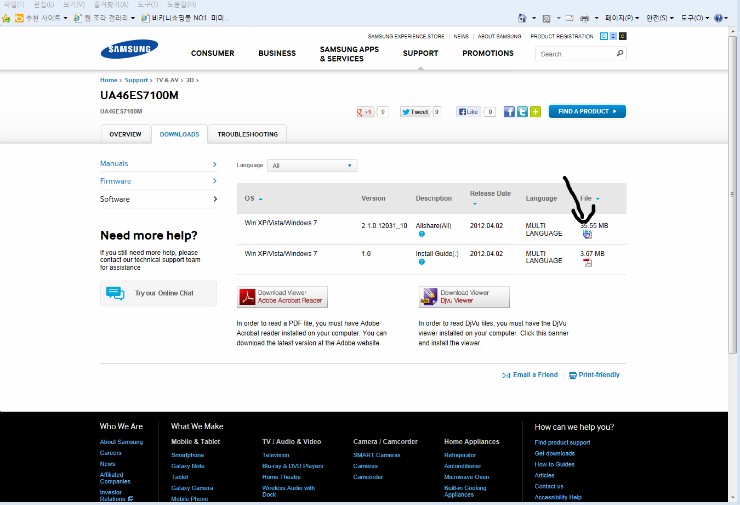Viewport: 740px width, 505px height.
Task: Open the 추천 사이트 favorites dropdown
Action: point(42,18)
